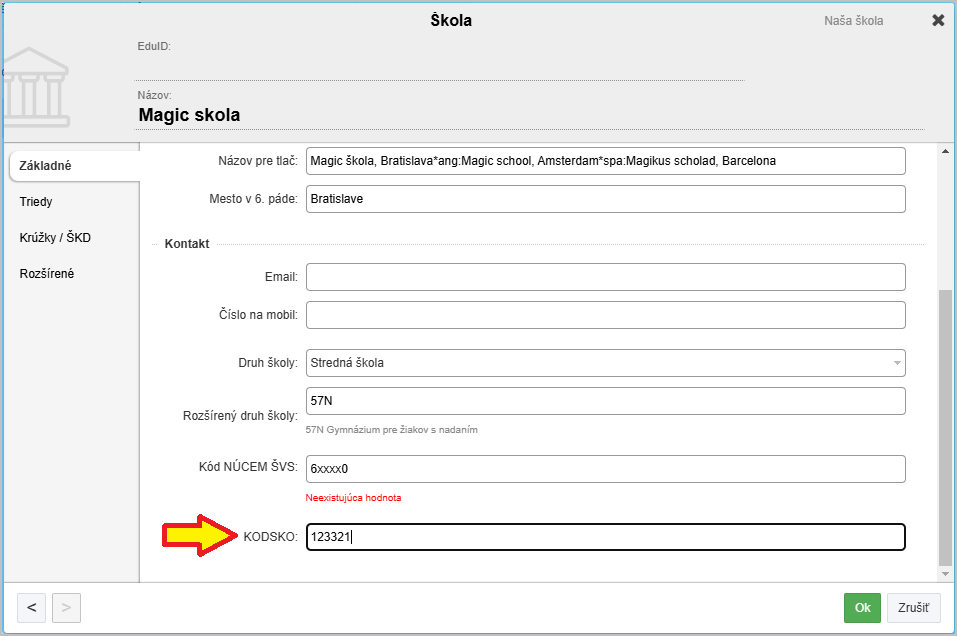The height and width of the screenshot is (636, 957).
Task: Select the Rozšírené tab
Action: pyautogui.click(x=47, y=274)
